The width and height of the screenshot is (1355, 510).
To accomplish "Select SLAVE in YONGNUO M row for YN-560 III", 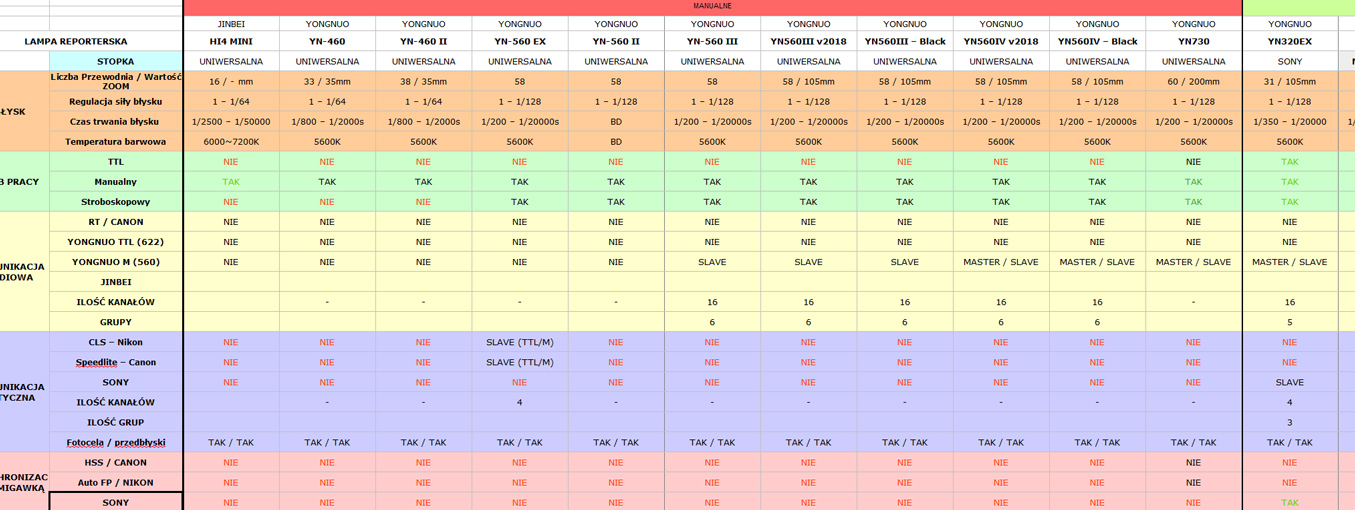I will pyautogui.click(x=712, y=262).
